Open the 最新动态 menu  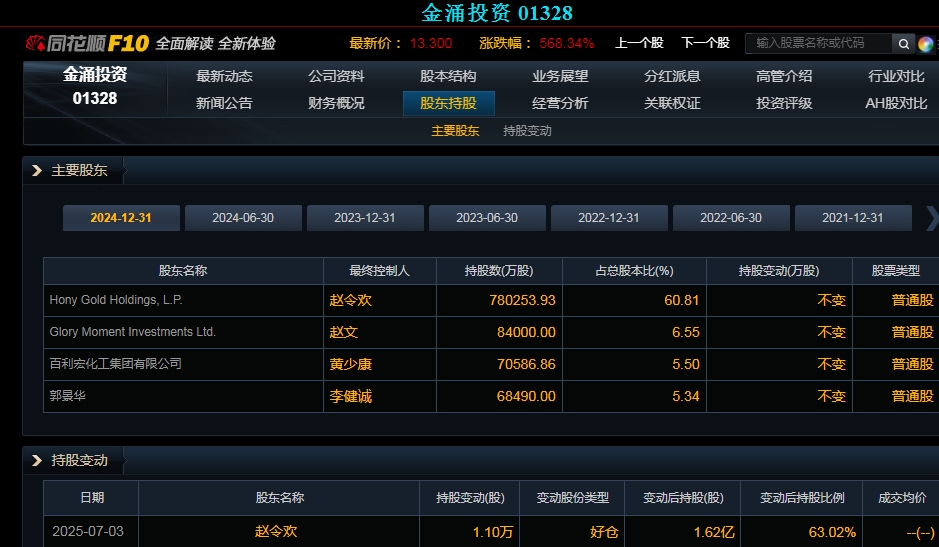point(224,76)
